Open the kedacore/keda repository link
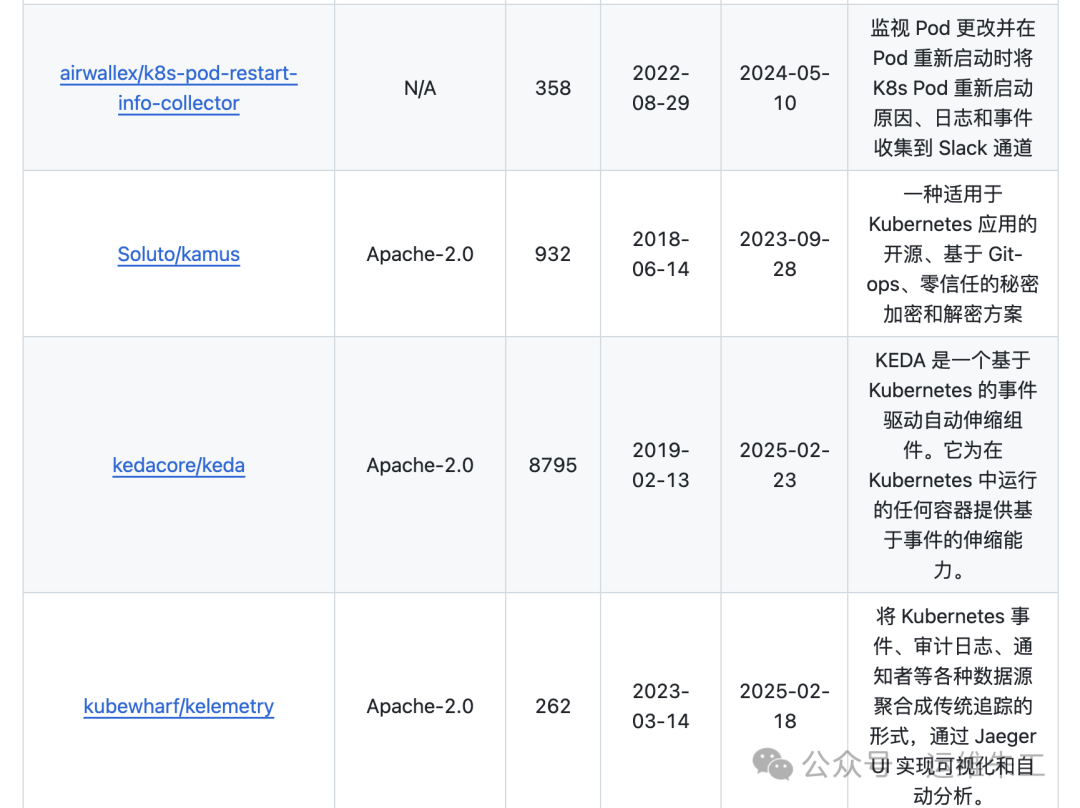The image size is (1080, 808). (x=178, y=465)
